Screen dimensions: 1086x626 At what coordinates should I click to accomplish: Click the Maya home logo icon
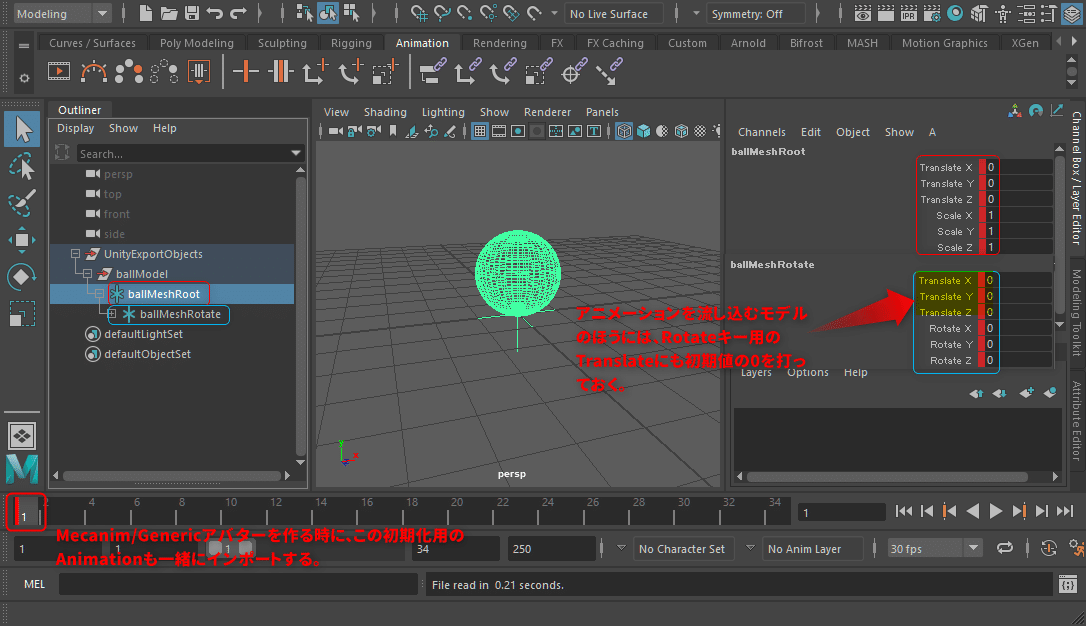[x=21, y=469]
